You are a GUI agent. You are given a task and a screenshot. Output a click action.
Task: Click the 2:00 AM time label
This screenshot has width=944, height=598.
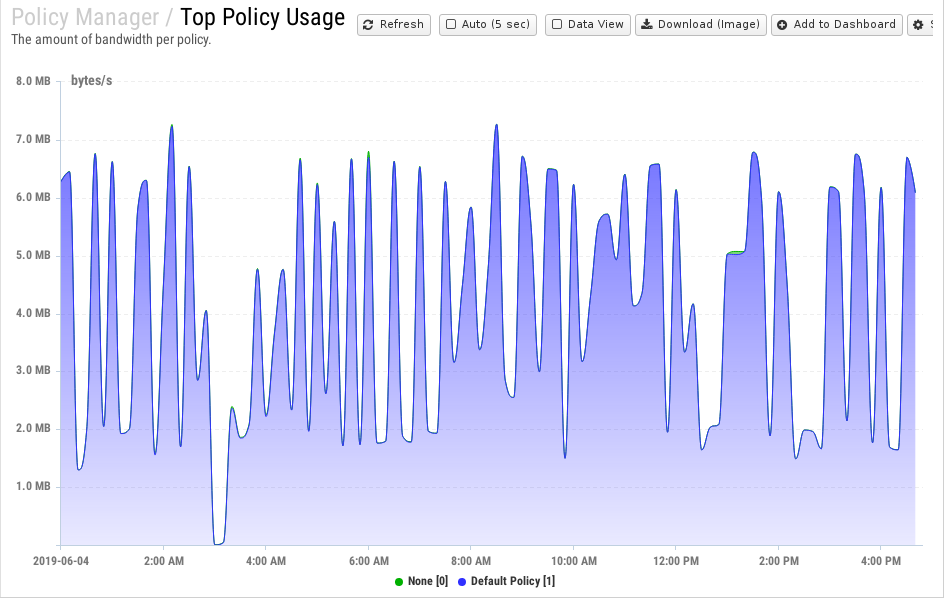click(x=164, y=561)
